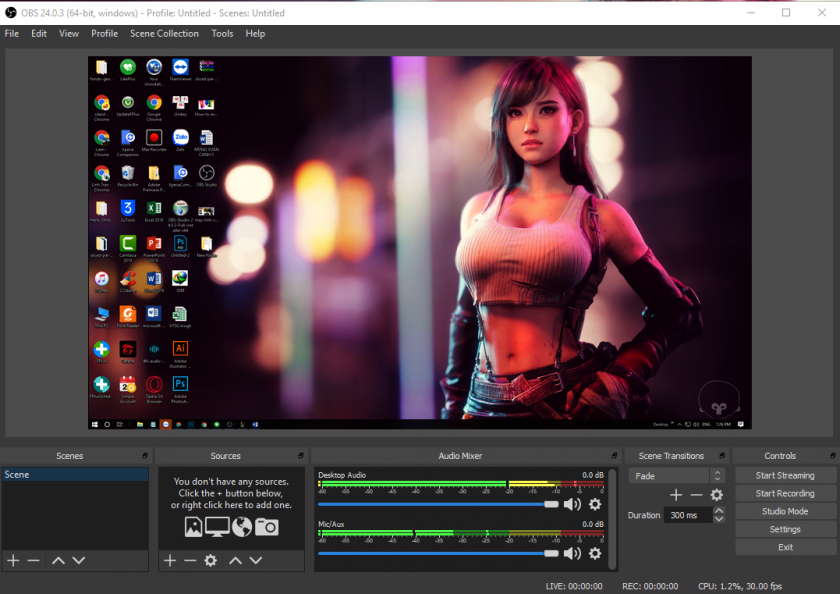Screen dimensions: 840x594
Task: Click the add Source plus icon
Action: [x=169, y=561]
